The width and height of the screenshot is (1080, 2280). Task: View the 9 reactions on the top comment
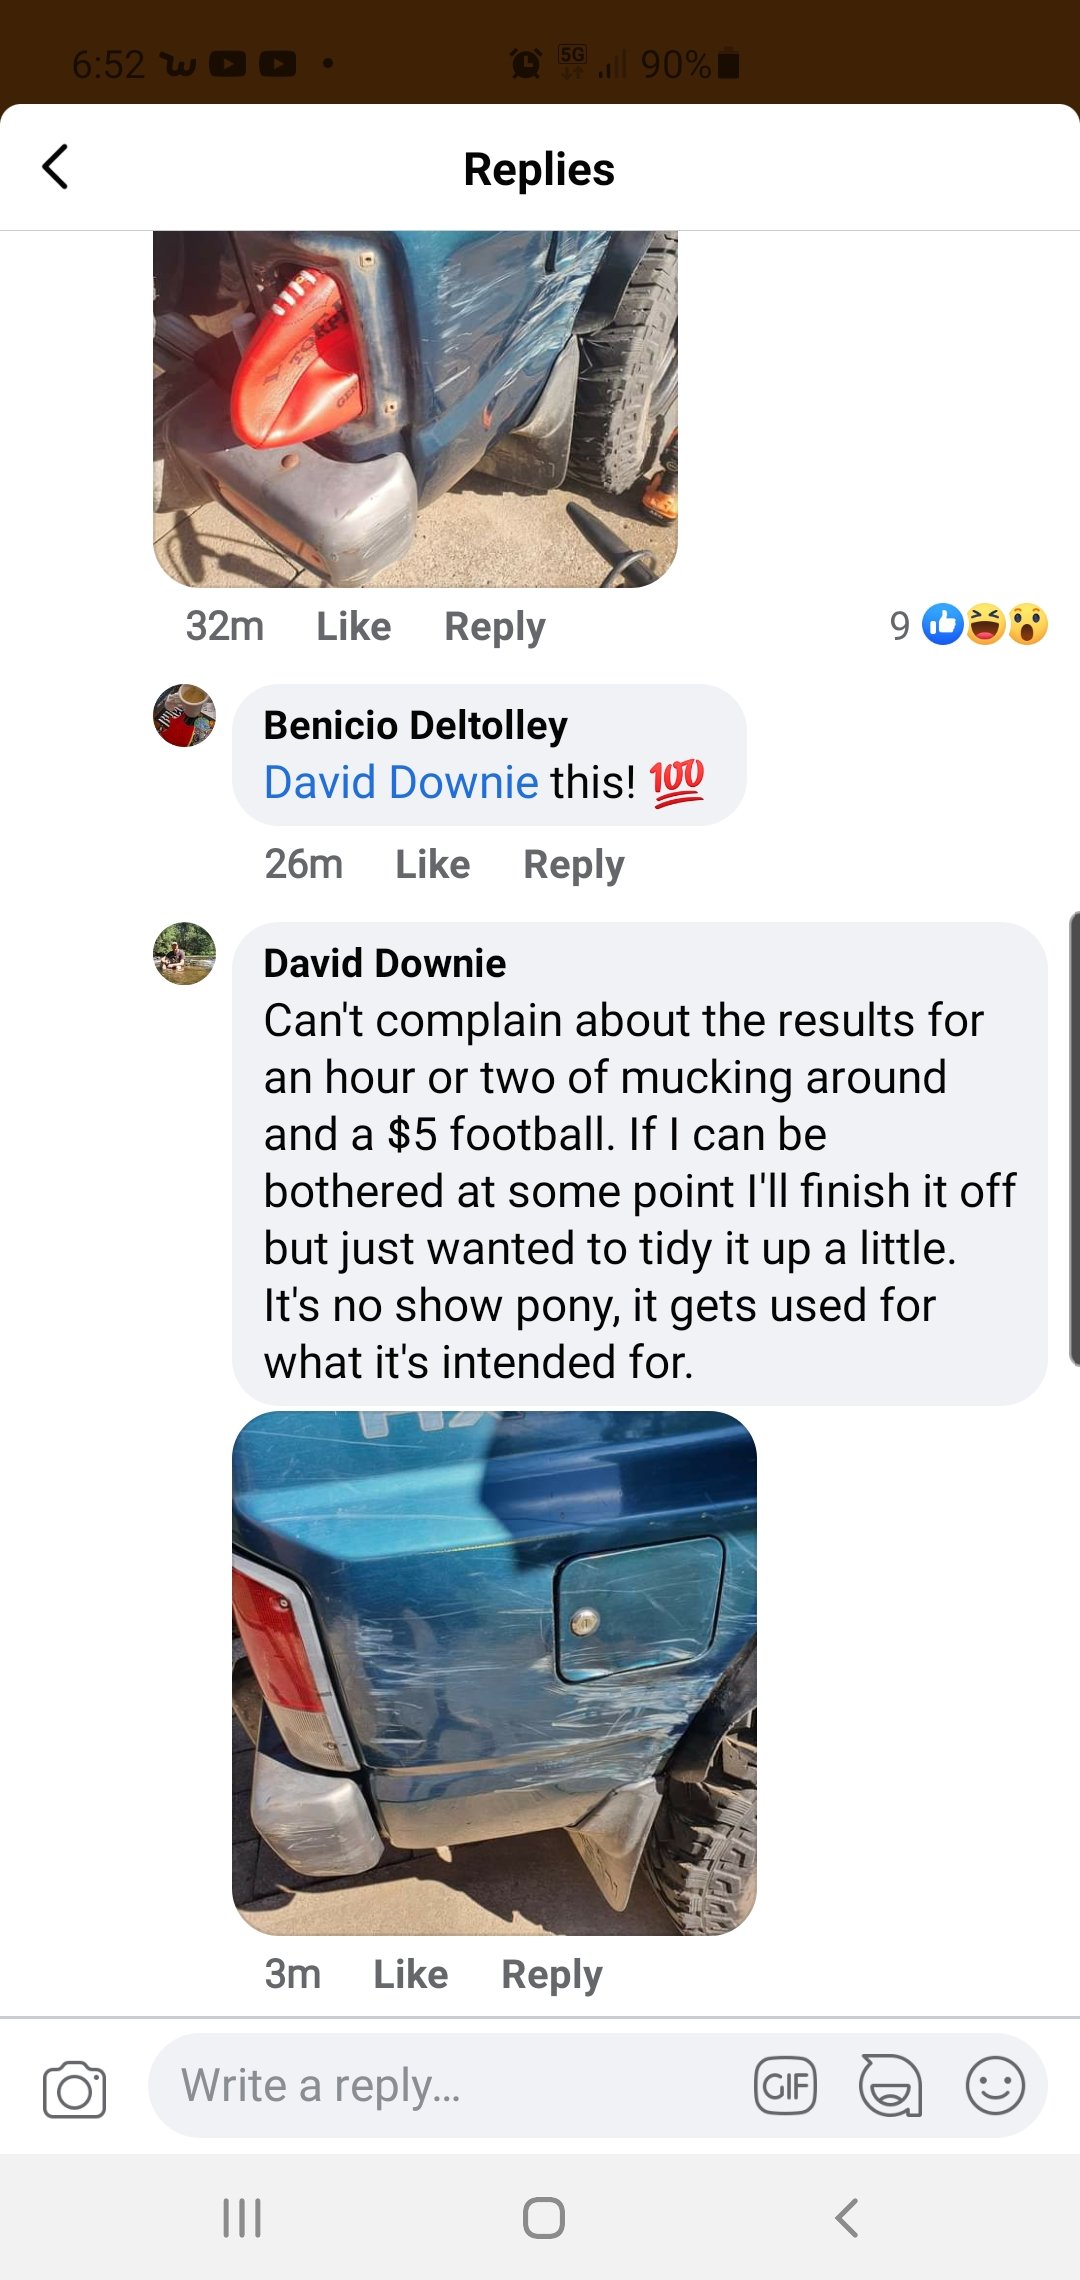pyautogui.click(x=968, y=625)
